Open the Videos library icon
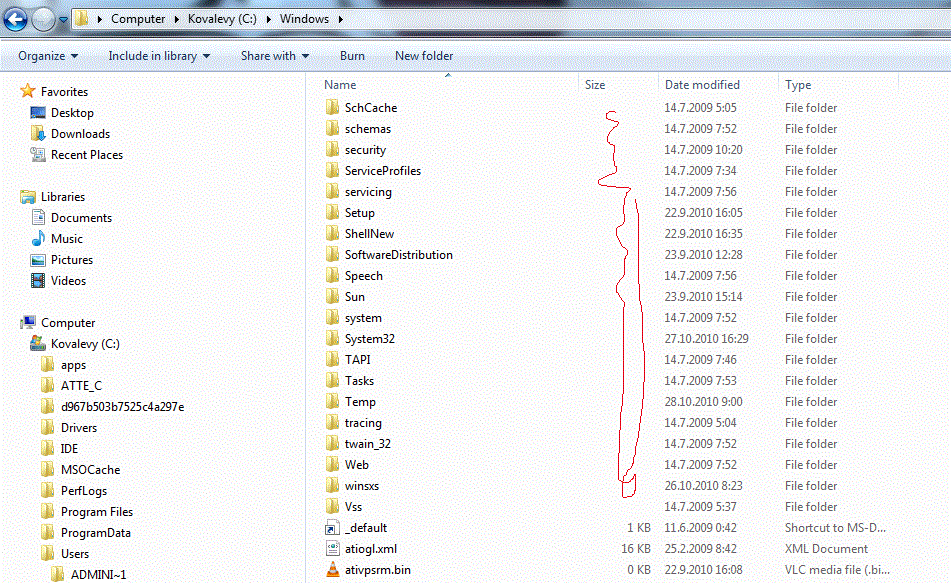 38,280
